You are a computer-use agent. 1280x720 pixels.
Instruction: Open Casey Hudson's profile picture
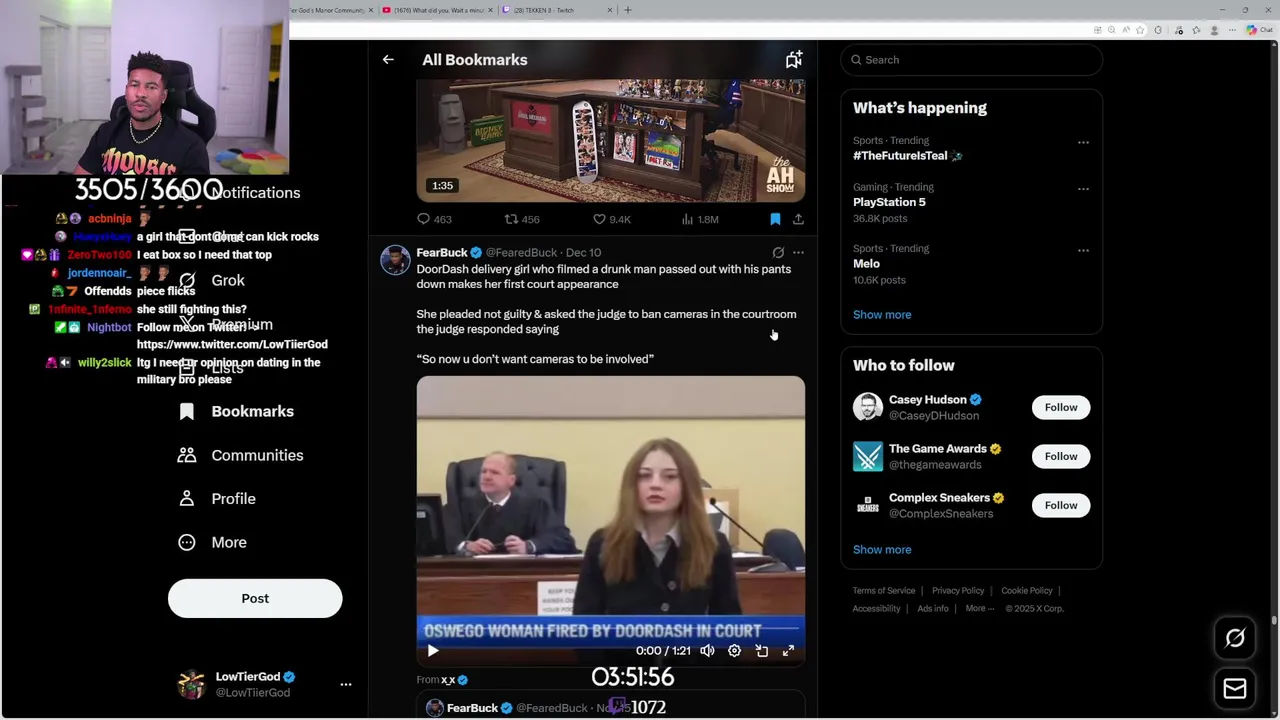click(x=868, y=408)
